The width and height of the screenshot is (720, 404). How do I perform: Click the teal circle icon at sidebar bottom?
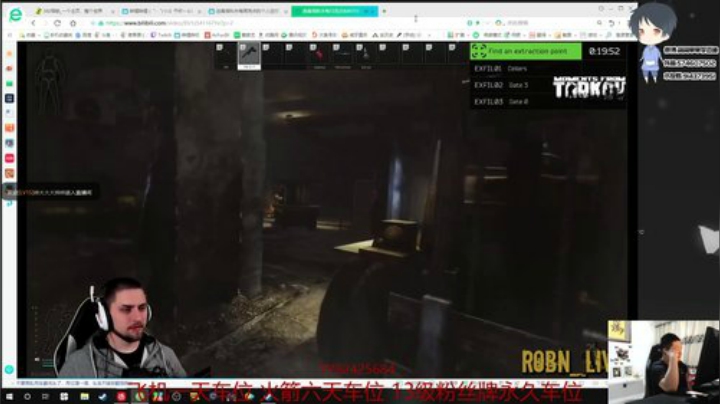9,370
